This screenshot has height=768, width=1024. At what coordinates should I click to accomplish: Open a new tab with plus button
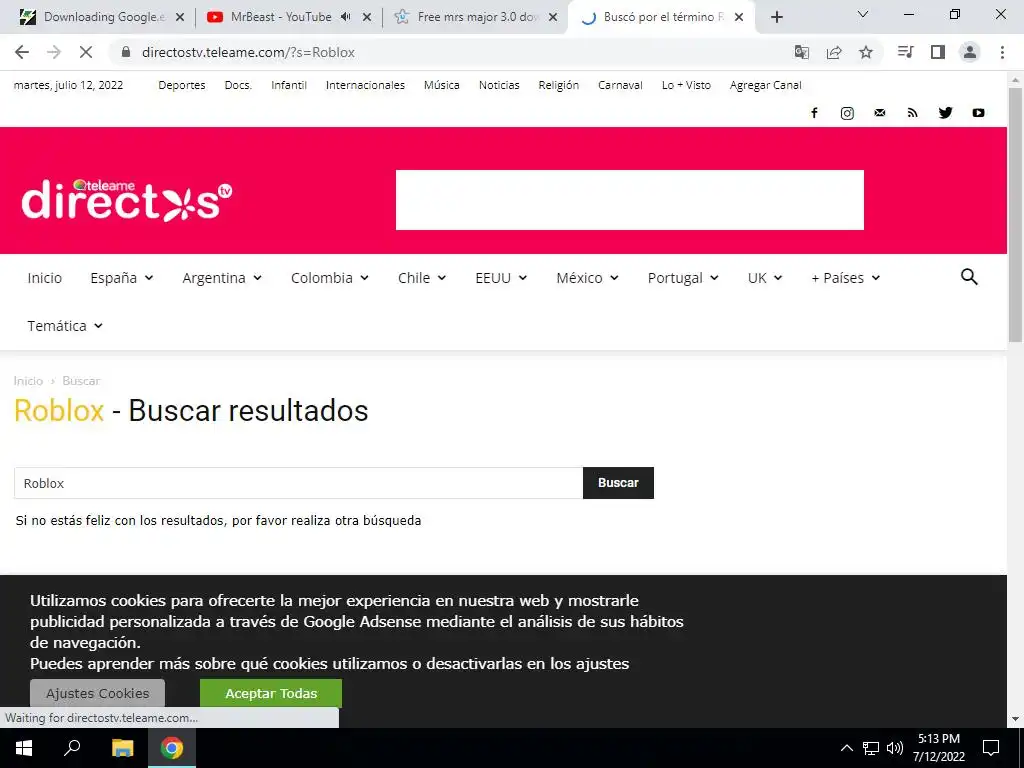tap(776, 17)
